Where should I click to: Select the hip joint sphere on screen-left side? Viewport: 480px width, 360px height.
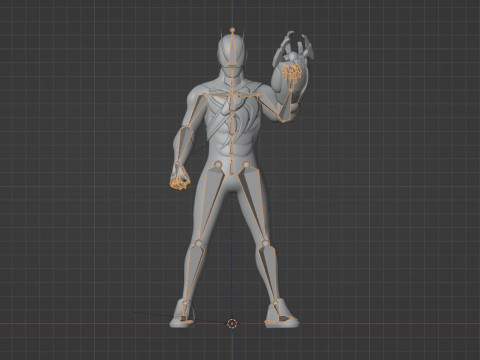(218, 164)
